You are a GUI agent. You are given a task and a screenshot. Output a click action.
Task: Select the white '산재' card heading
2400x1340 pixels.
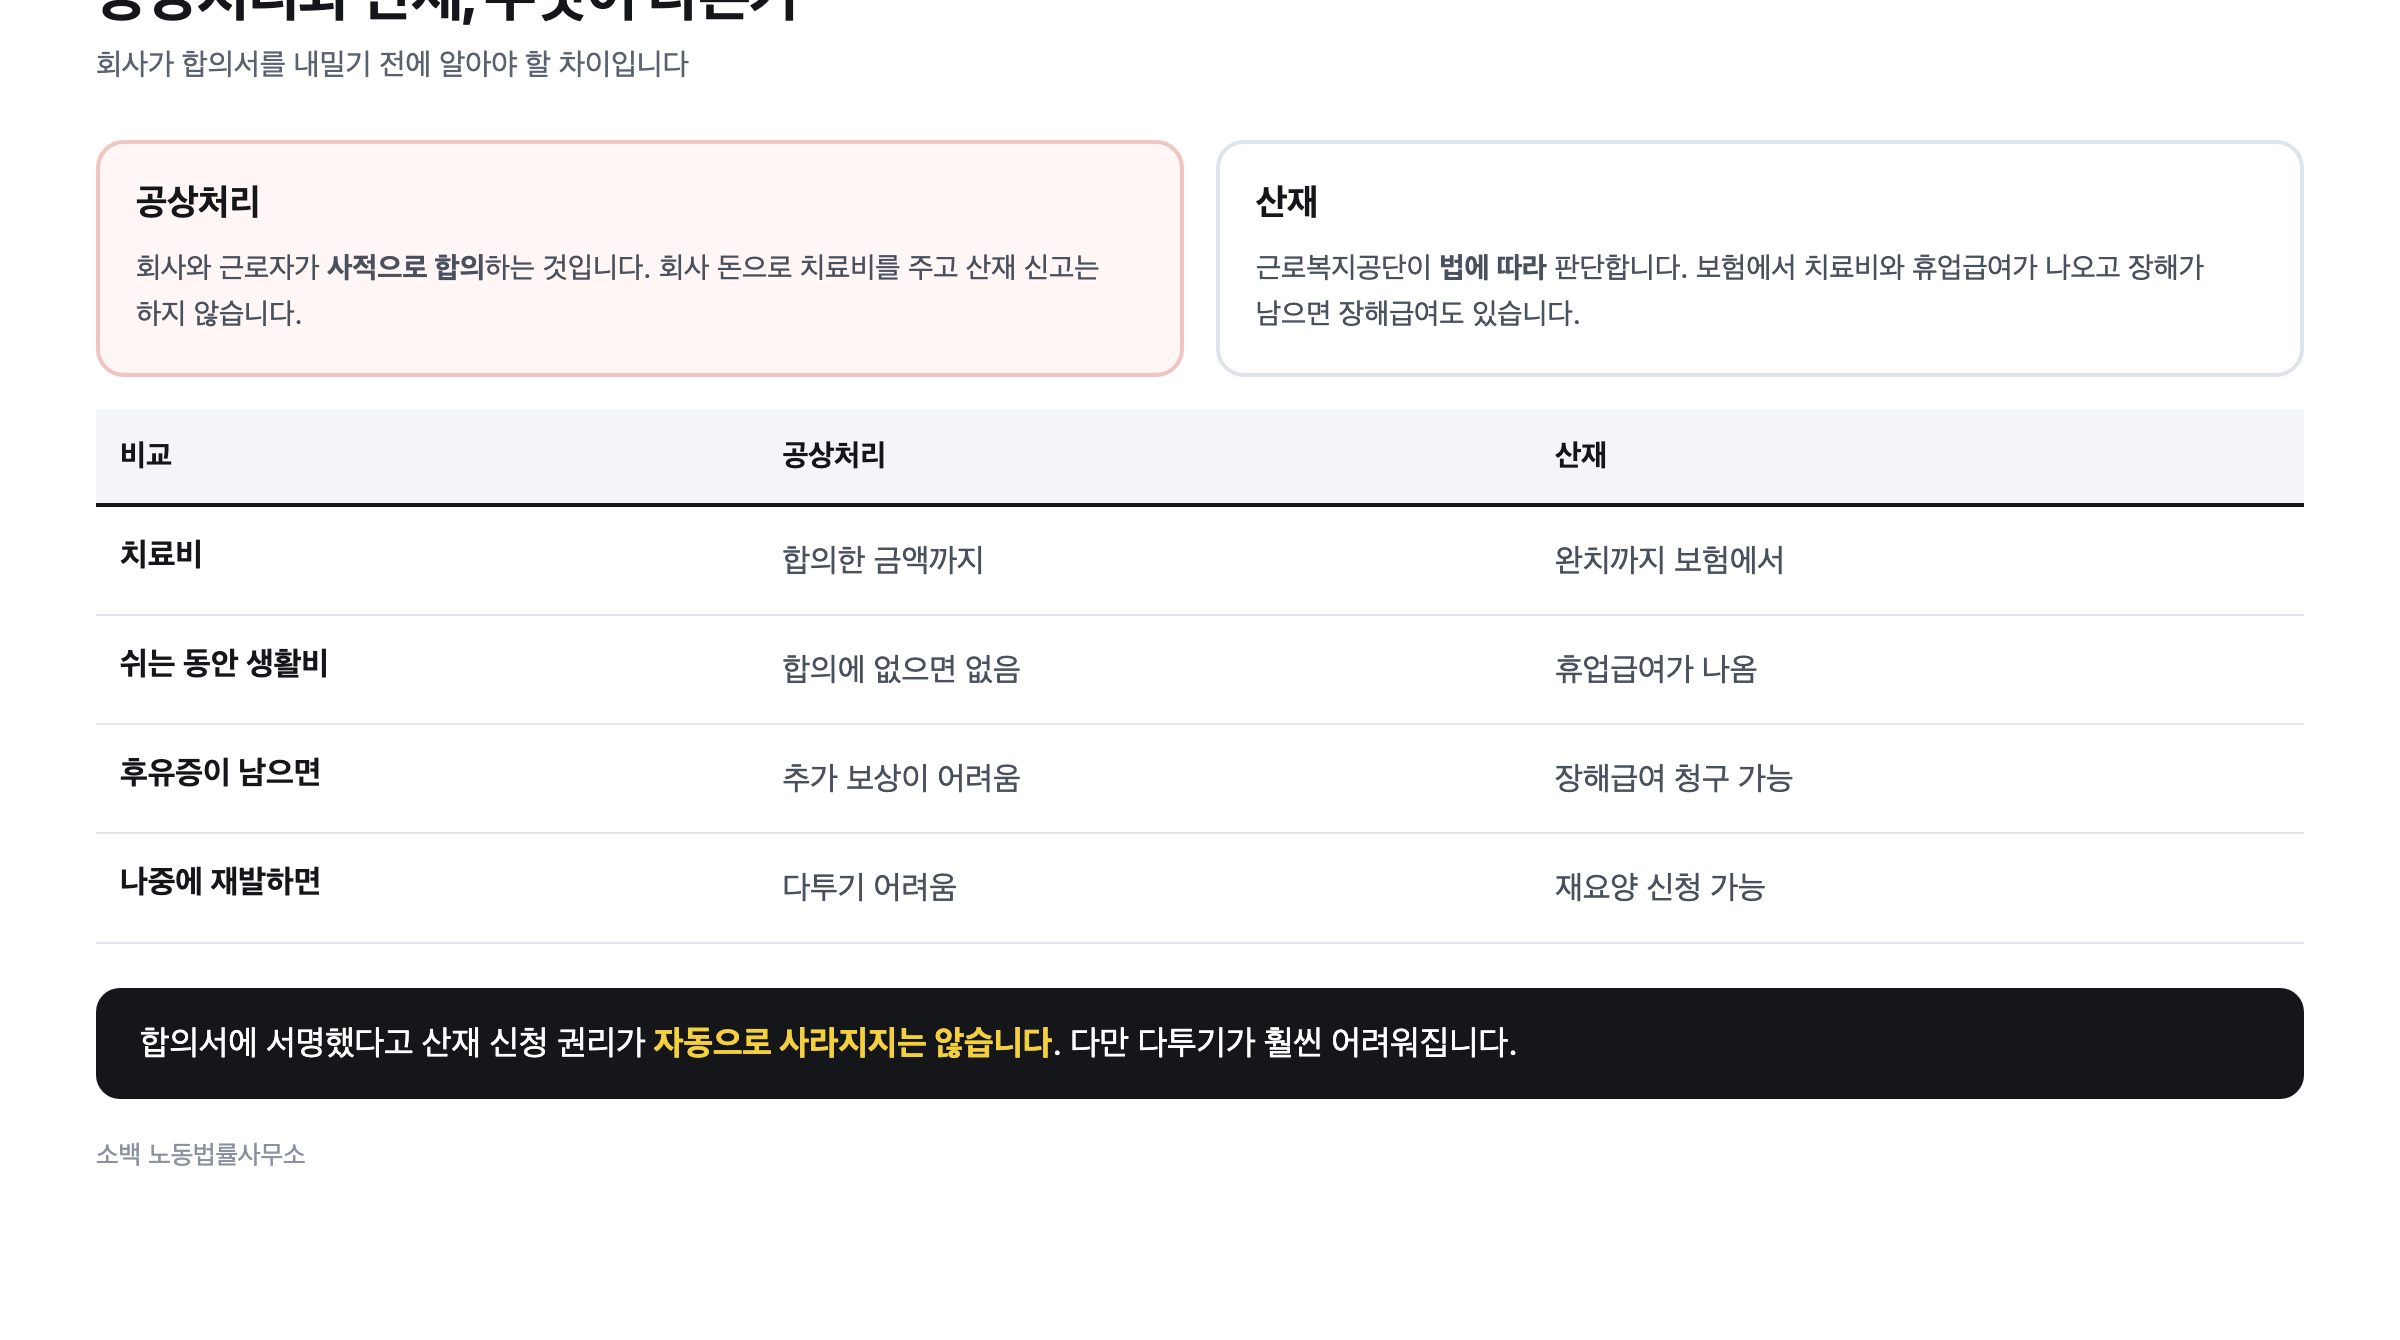pos(1287,202)
